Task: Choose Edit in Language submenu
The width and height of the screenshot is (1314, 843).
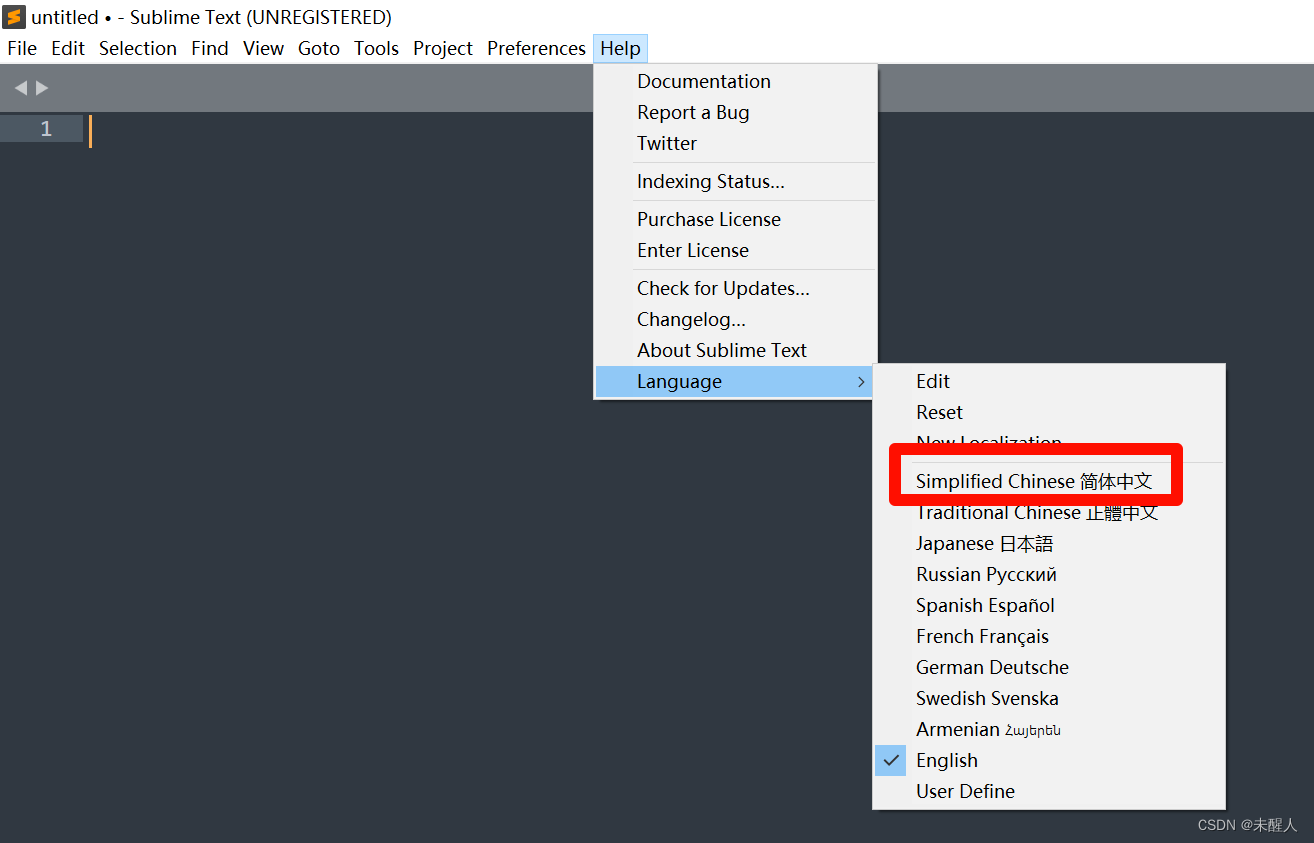Action: (x=1049, y=381)
